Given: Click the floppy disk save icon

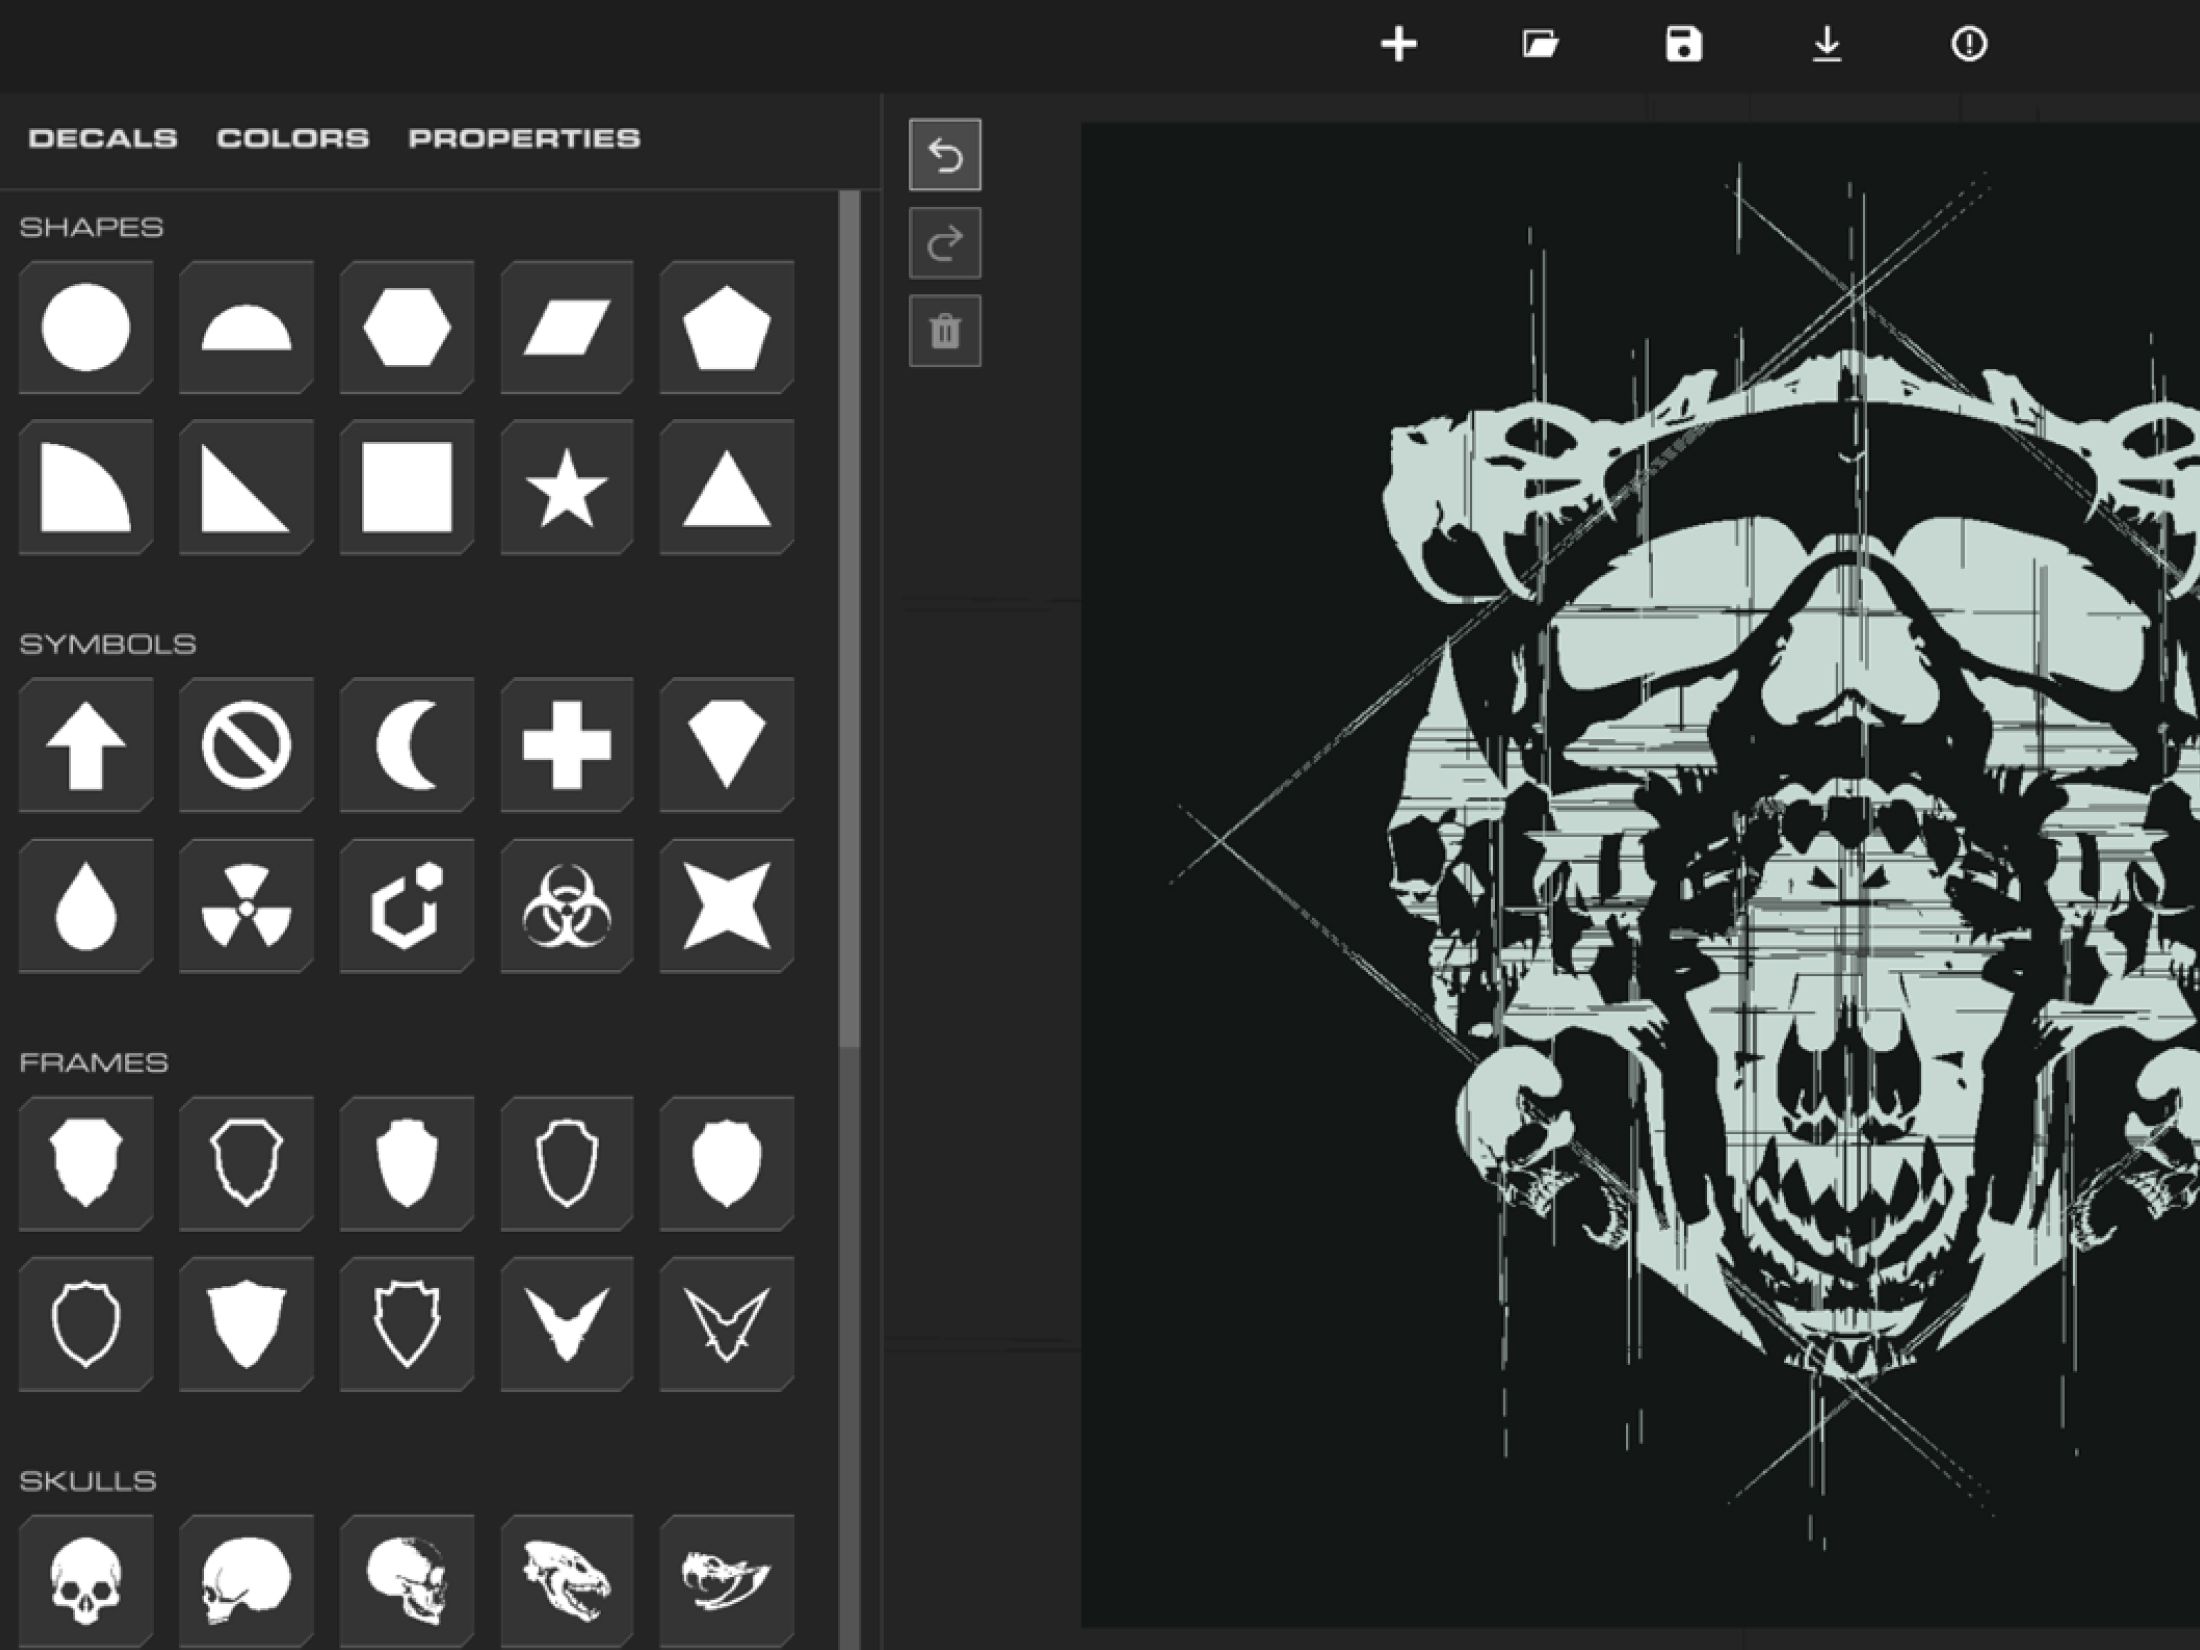Looking at the screenshot, I should (x=1683, y=45).
